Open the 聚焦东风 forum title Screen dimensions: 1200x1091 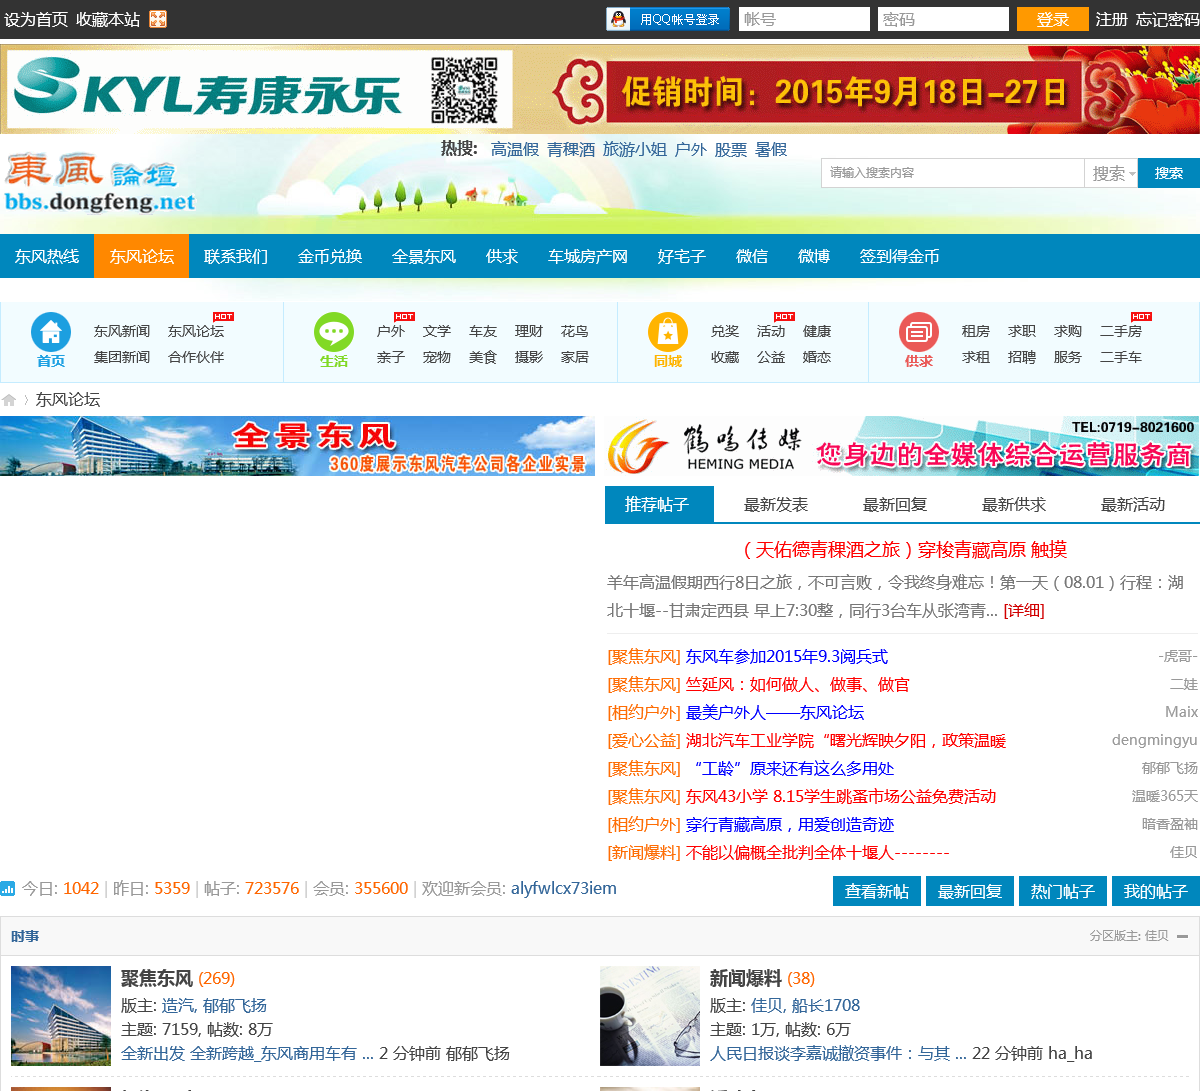pos(157,978)
